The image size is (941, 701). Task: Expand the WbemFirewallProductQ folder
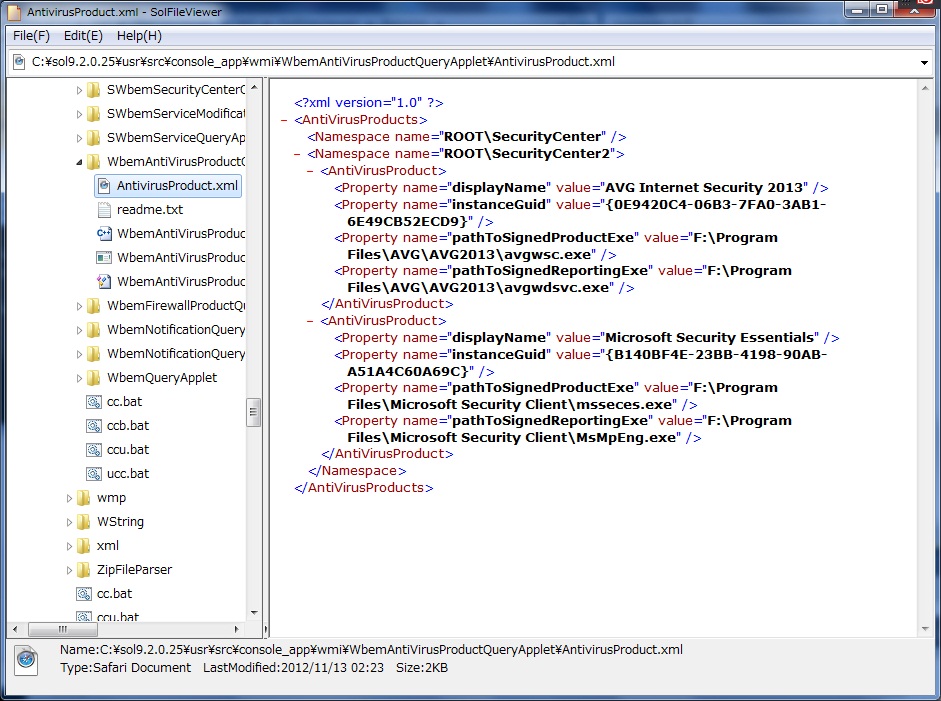click(x=79, y=306)
